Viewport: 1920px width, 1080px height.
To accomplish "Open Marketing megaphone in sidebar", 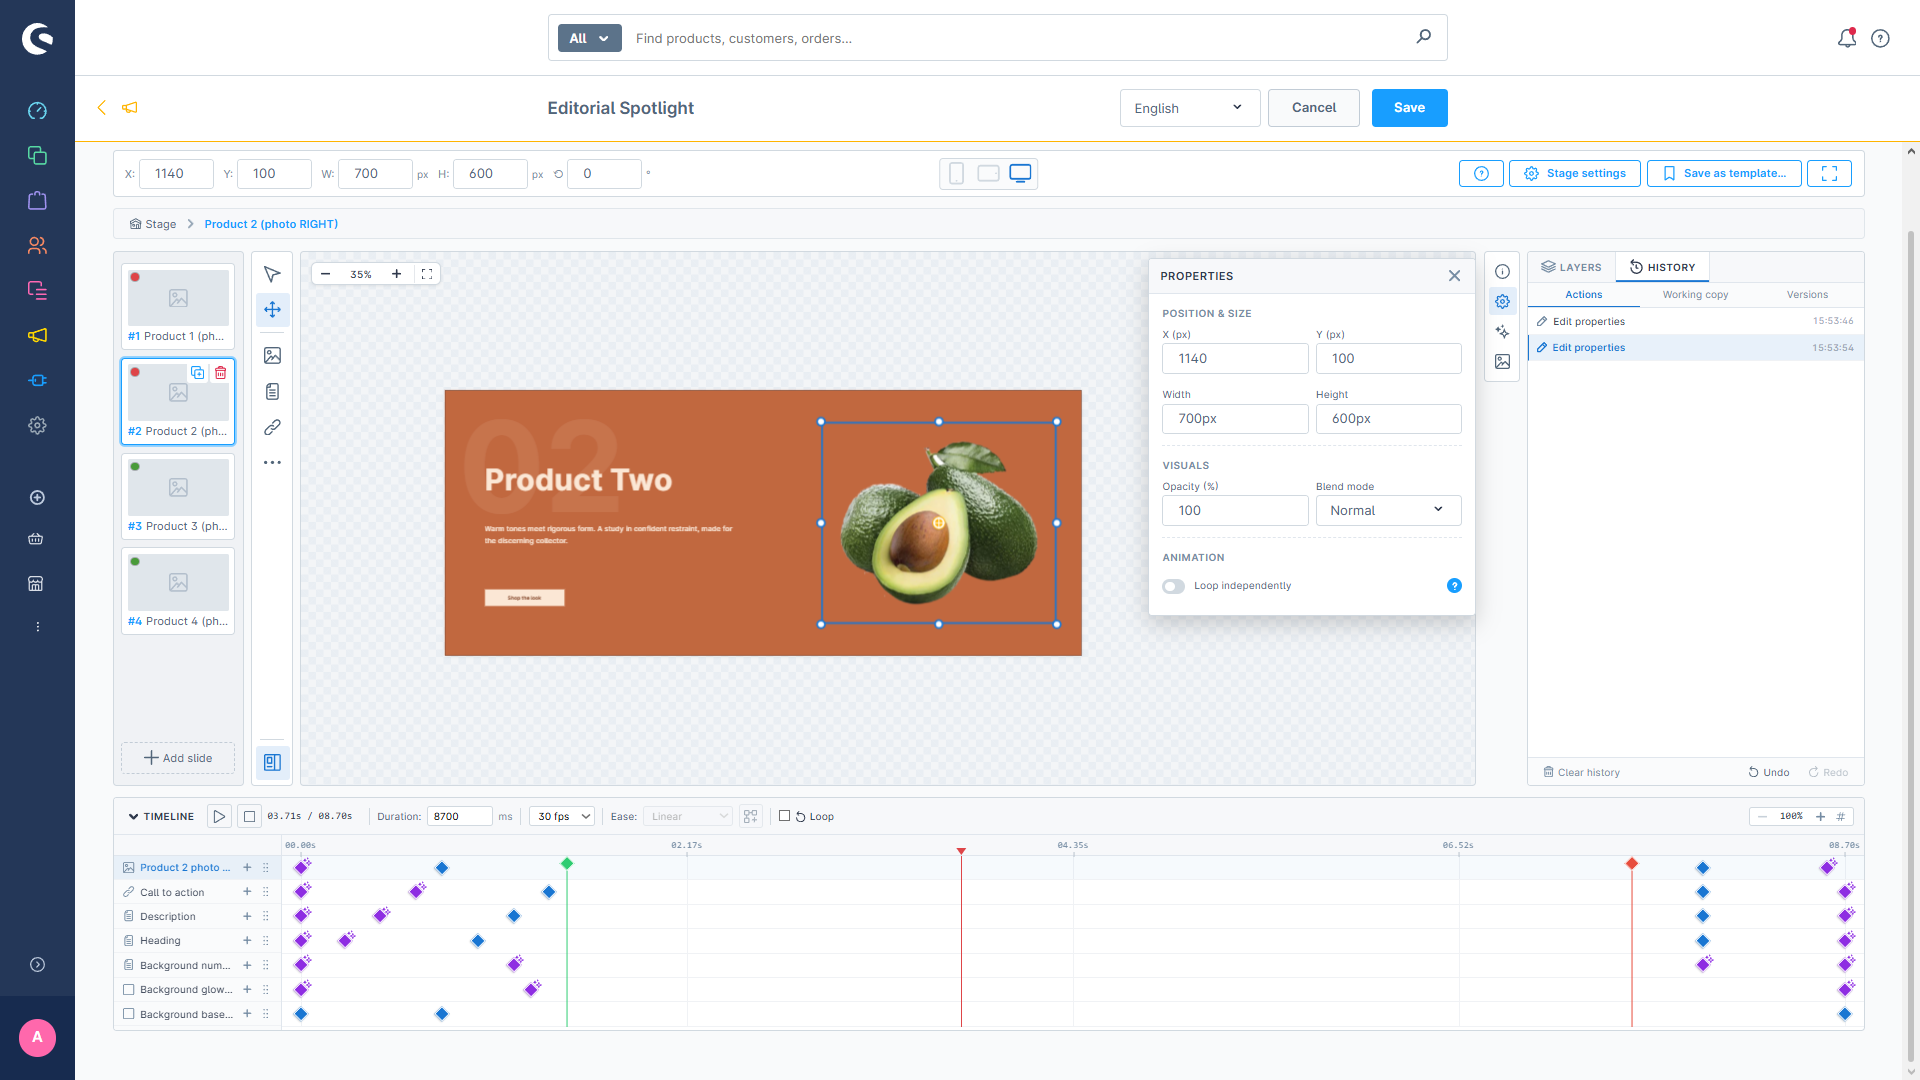I will point(37,336).
